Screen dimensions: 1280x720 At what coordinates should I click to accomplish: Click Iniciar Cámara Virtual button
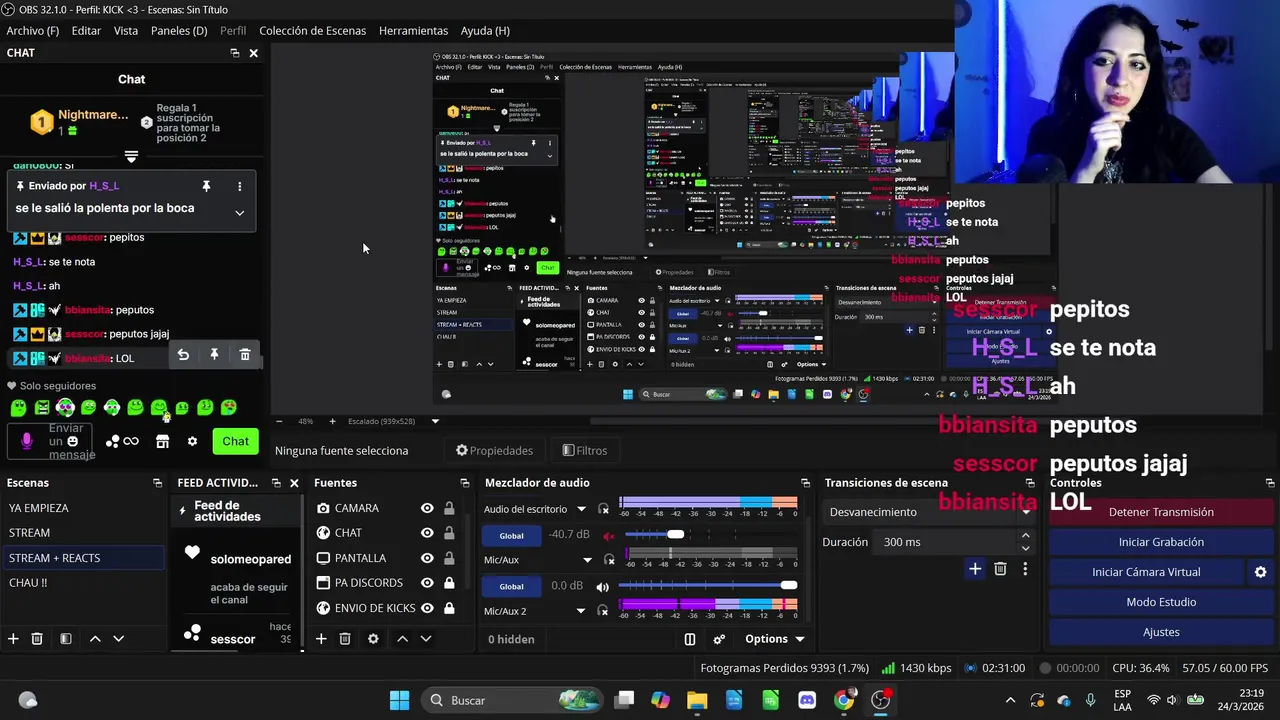[x=1146, y=572]
